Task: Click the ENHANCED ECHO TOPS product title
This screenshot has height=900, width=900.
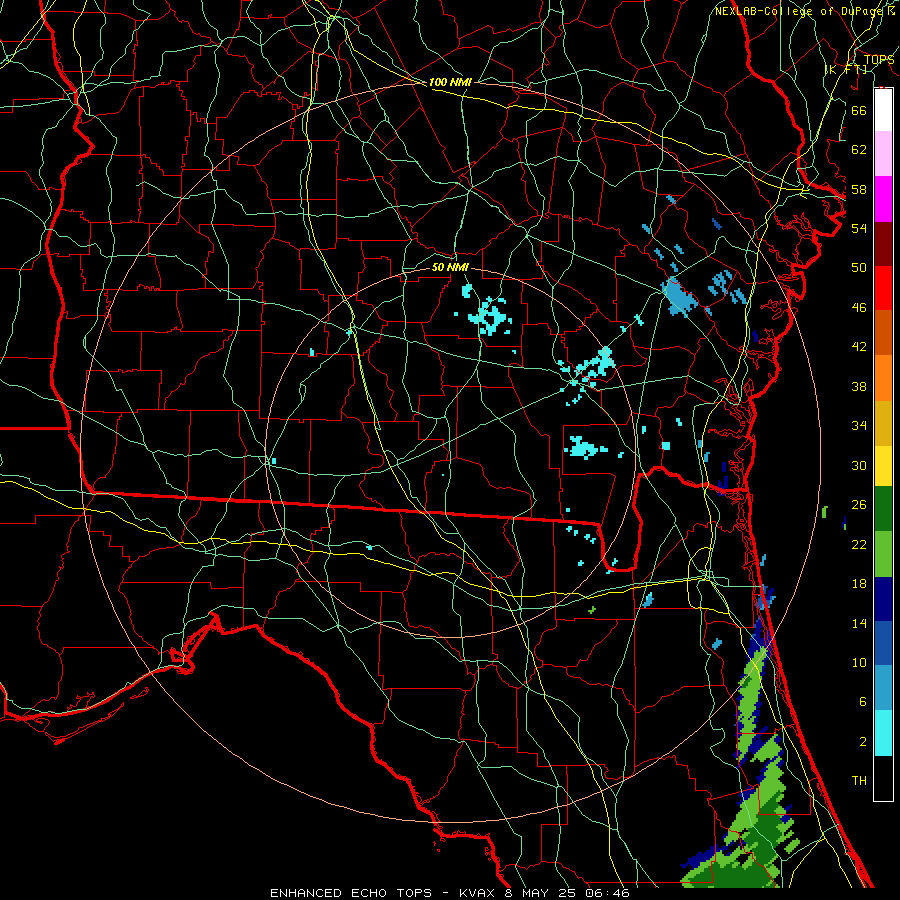Action: point(350,893)
